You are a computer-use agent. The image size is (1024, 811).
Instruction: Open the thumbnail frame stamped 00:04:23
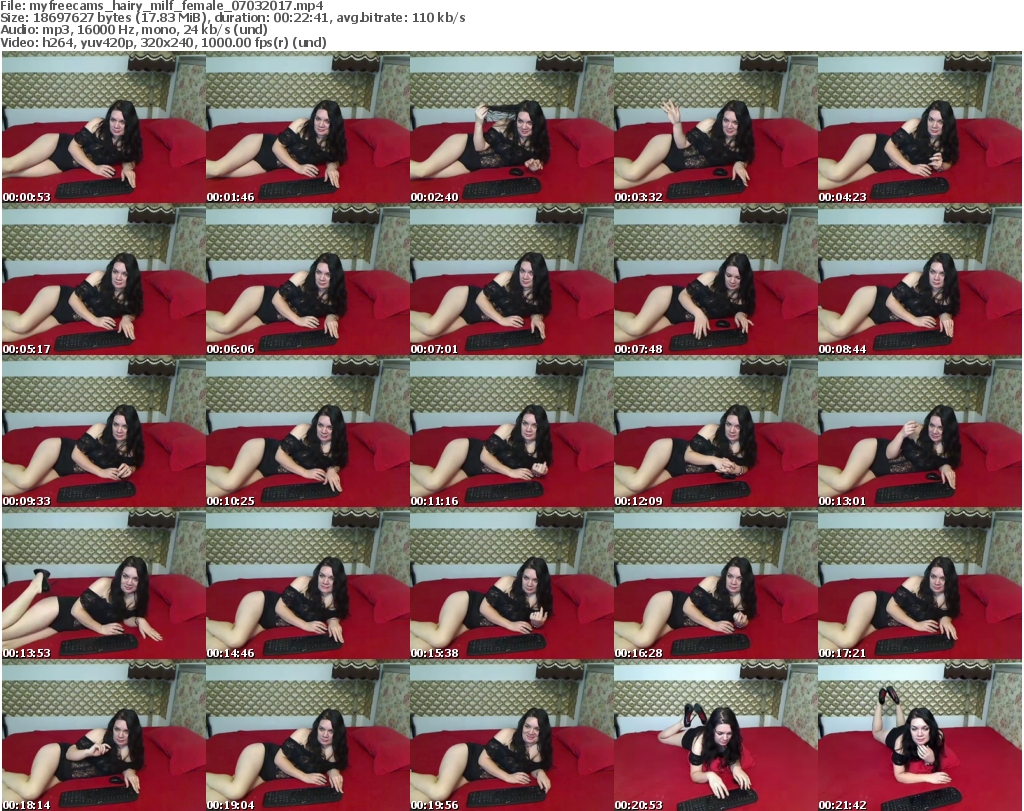click(920, 127)
